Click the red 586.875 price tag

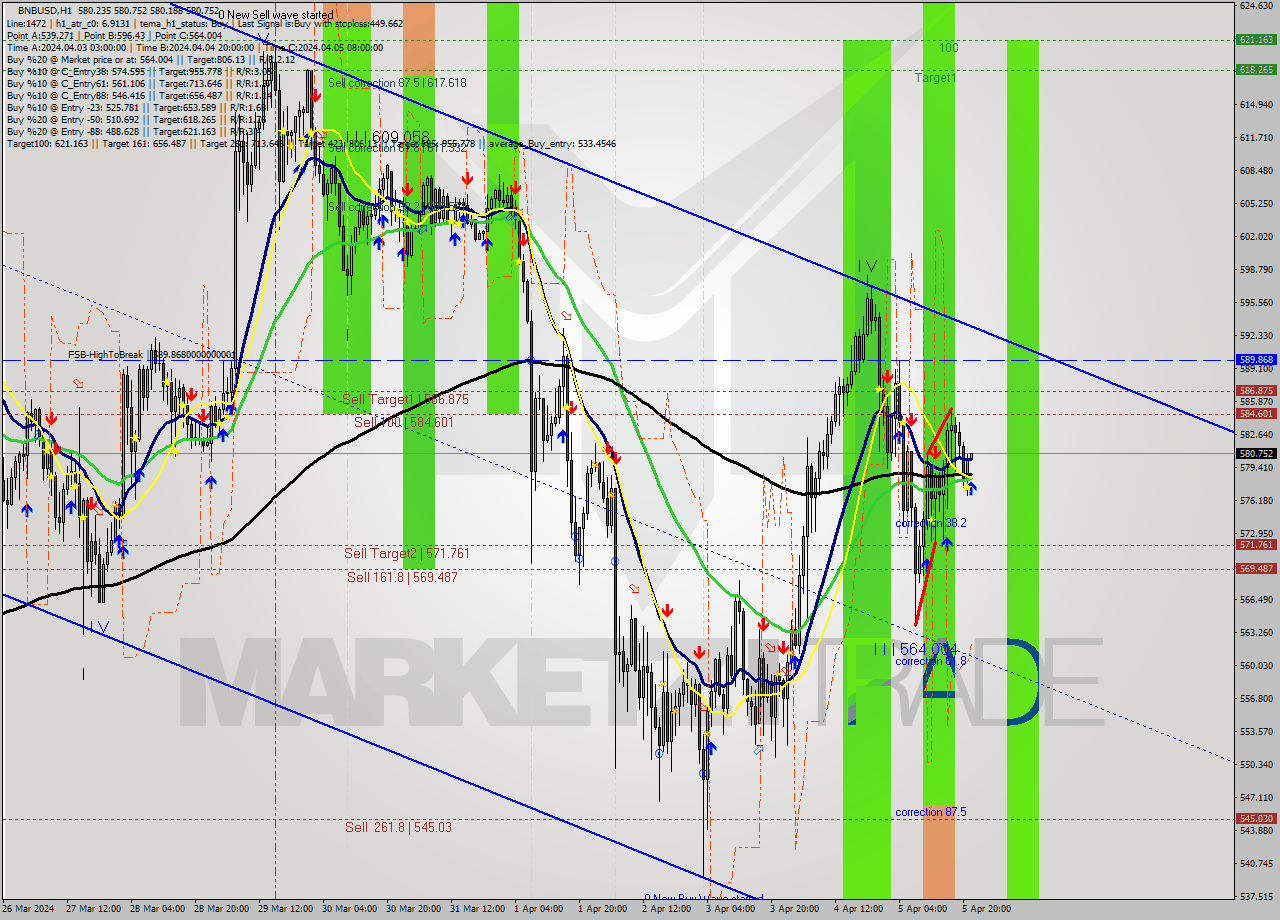click(x=1256, y=391)
